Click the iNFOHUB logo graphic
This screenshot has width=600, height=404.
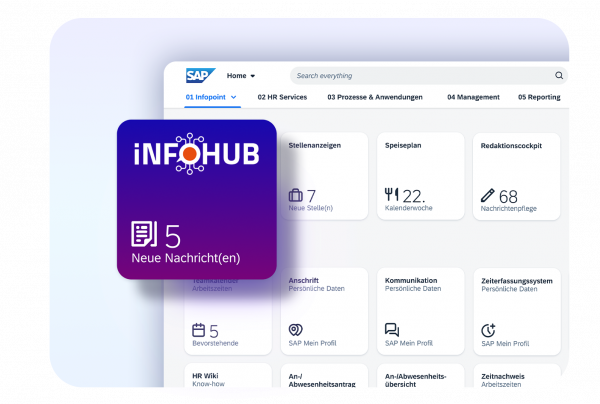coord(197,154)
